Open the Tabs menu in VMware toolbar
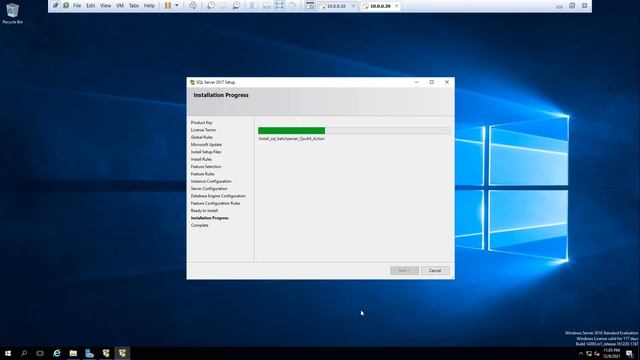Image resolution: width=640 pixels, height=360 pixels. point(134,6)
